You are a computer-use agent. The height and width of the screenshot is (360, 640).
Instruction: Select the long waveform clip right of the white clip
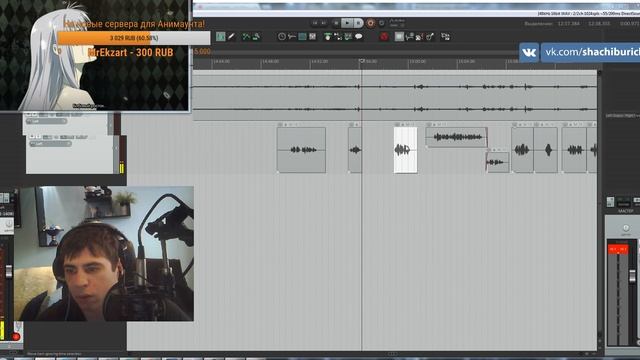point(456,137)
